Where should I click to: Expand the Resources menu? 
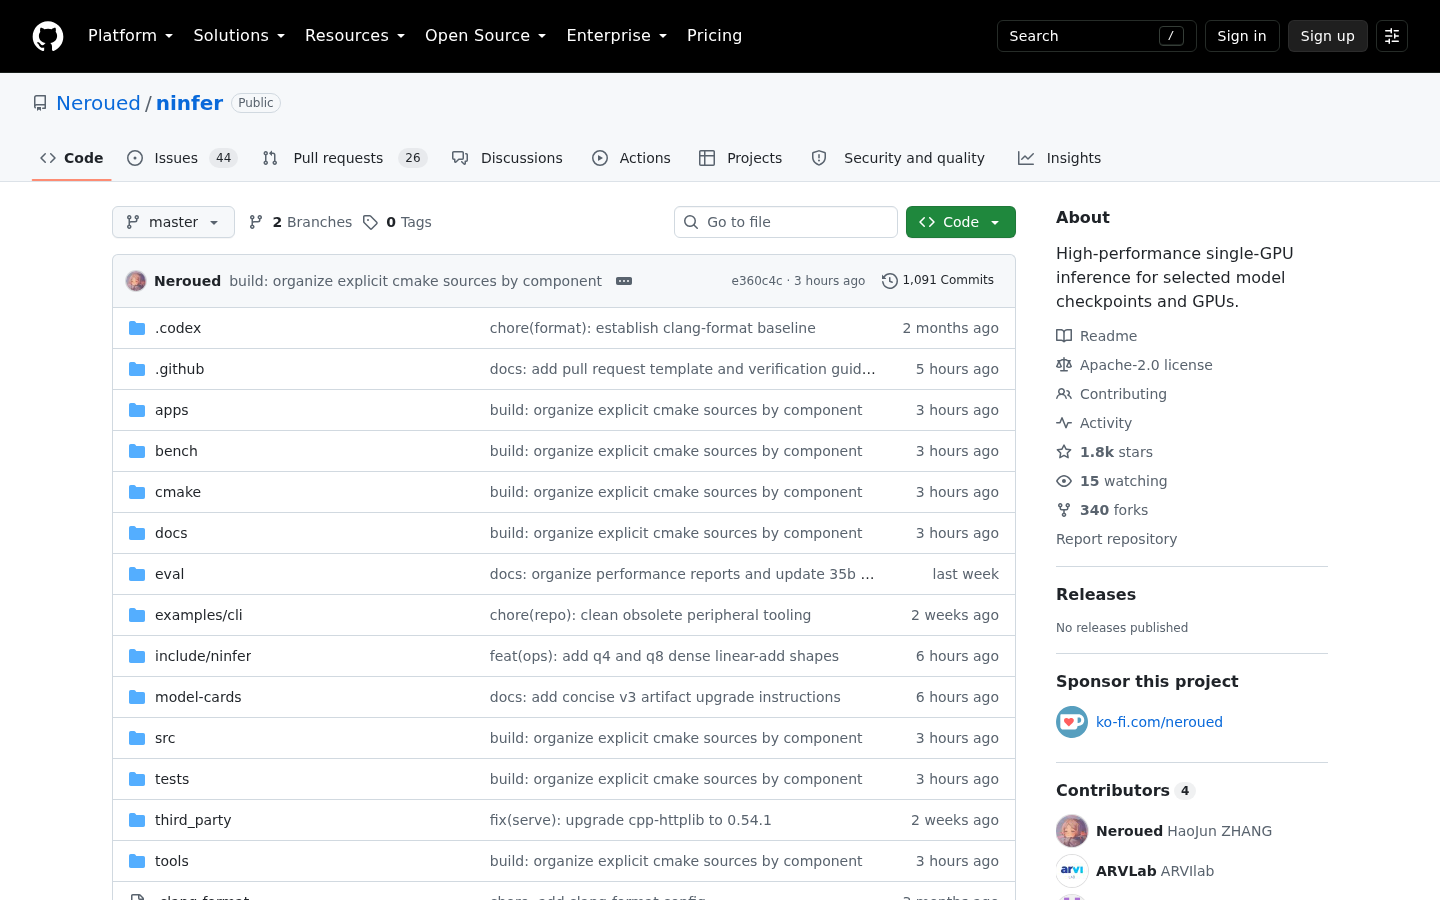tap(355, 36)
